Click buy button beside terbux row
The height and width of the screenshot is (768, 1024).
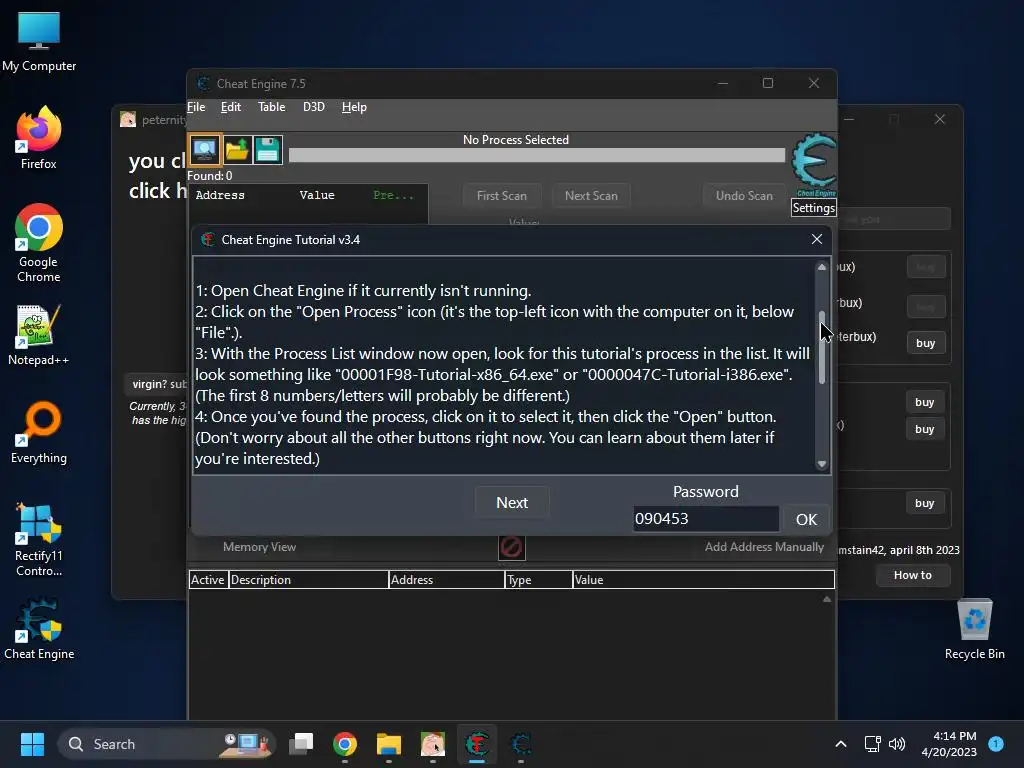[925, 343]
